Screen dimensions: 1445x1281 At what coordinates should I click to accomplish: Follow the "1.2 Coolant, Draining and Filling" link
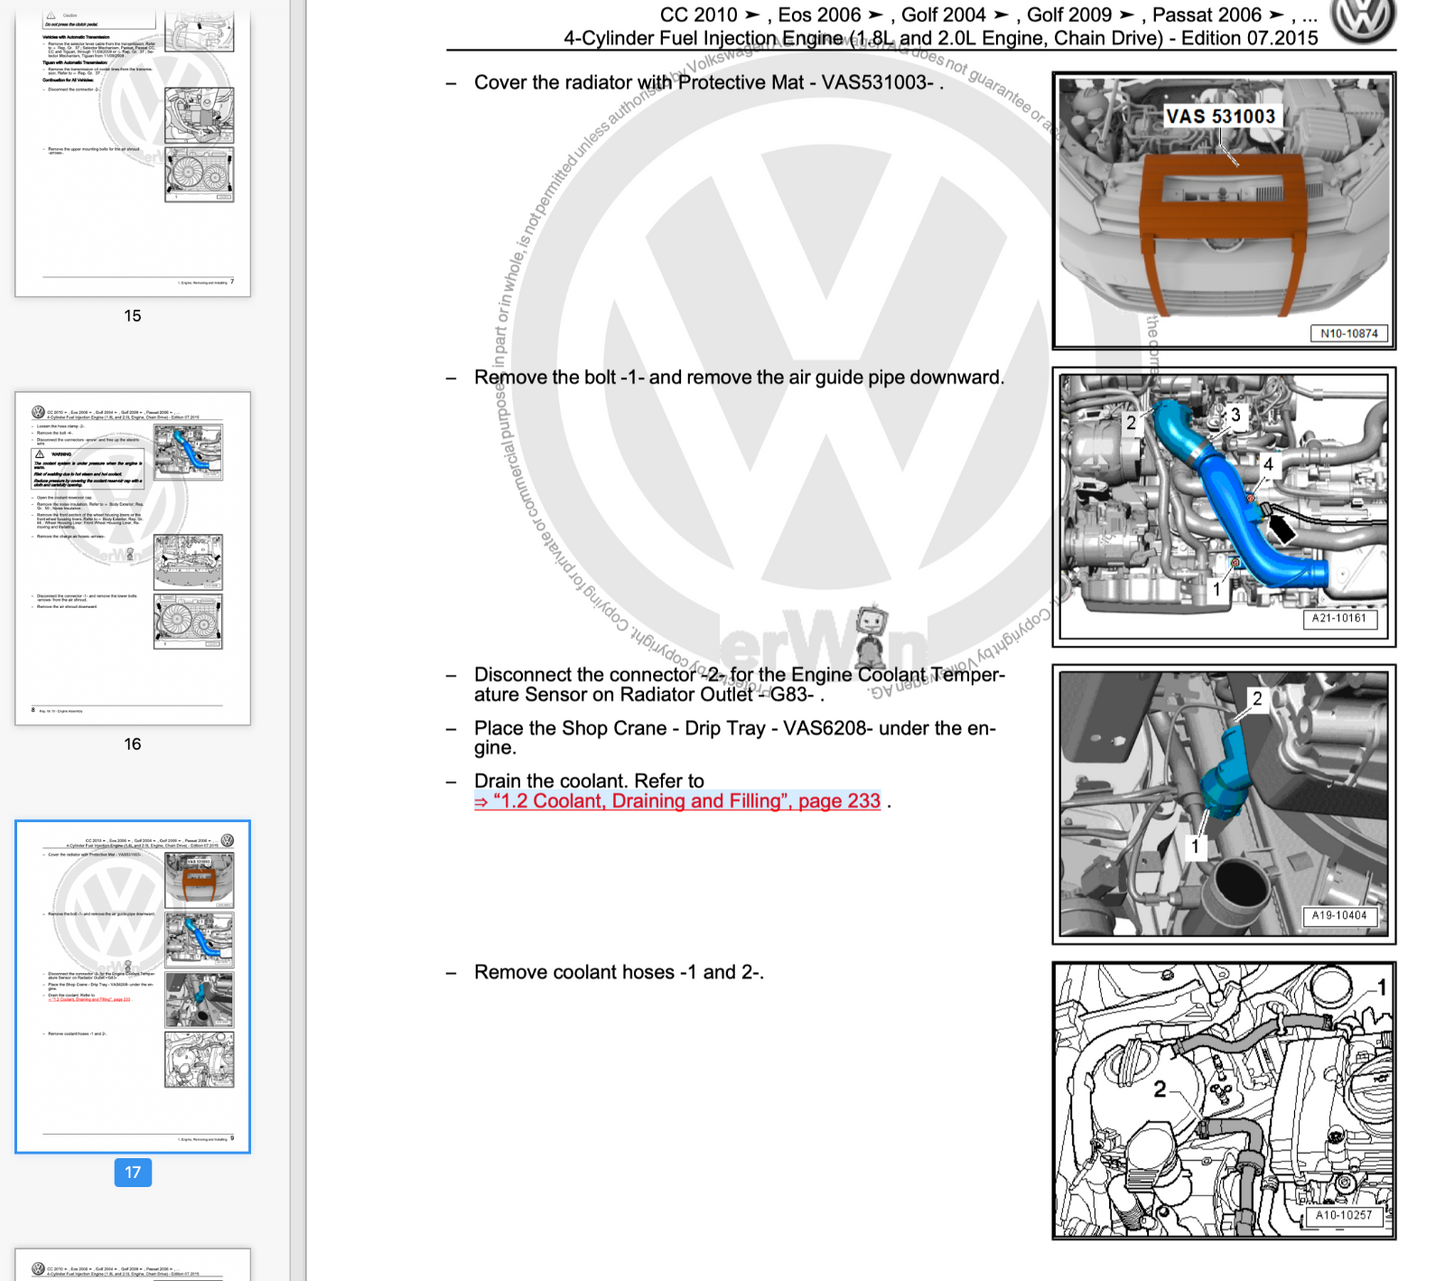coord(677,801)
